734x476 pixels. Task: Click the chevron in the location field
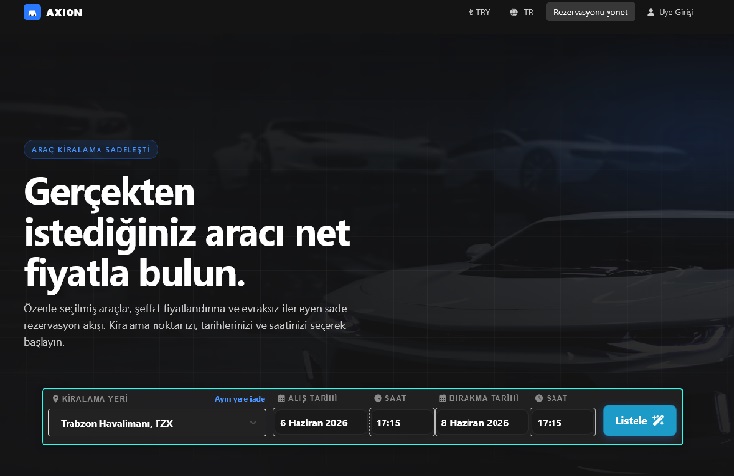(253, 423)
